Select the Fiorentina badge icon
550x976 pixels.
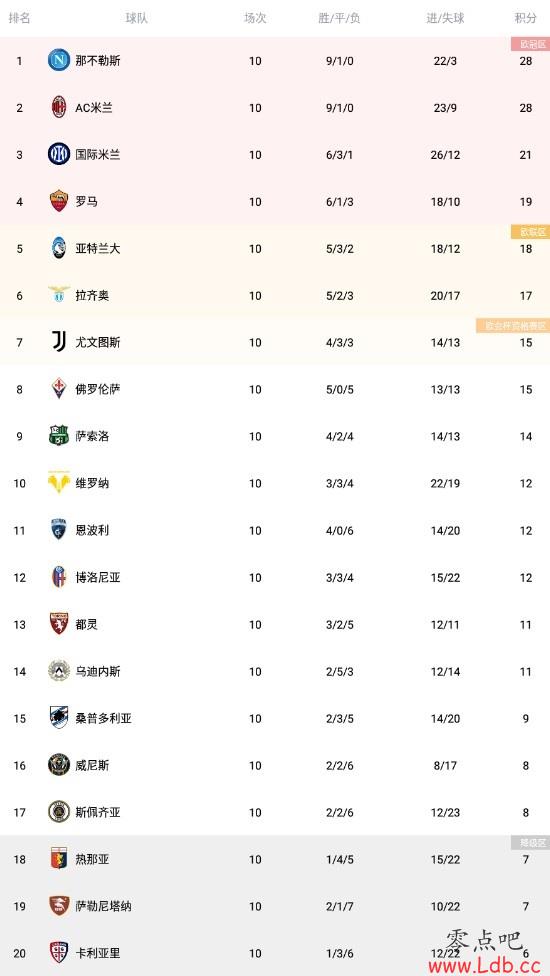point(59,389)
